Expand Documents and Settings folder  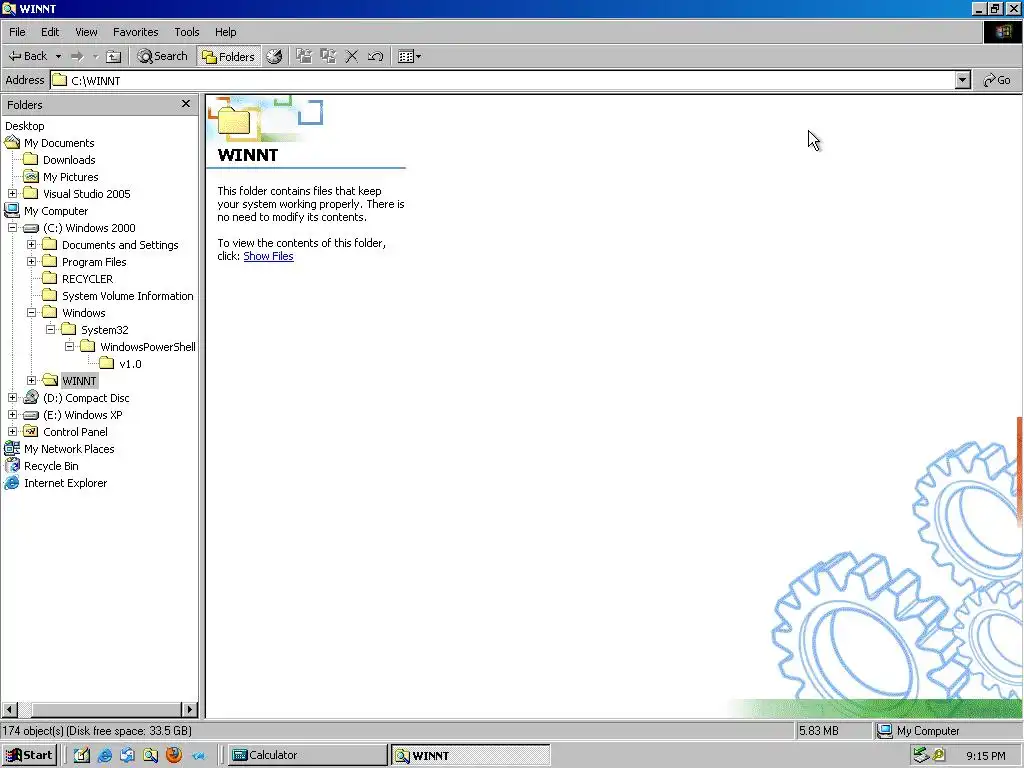coord(31,244)
